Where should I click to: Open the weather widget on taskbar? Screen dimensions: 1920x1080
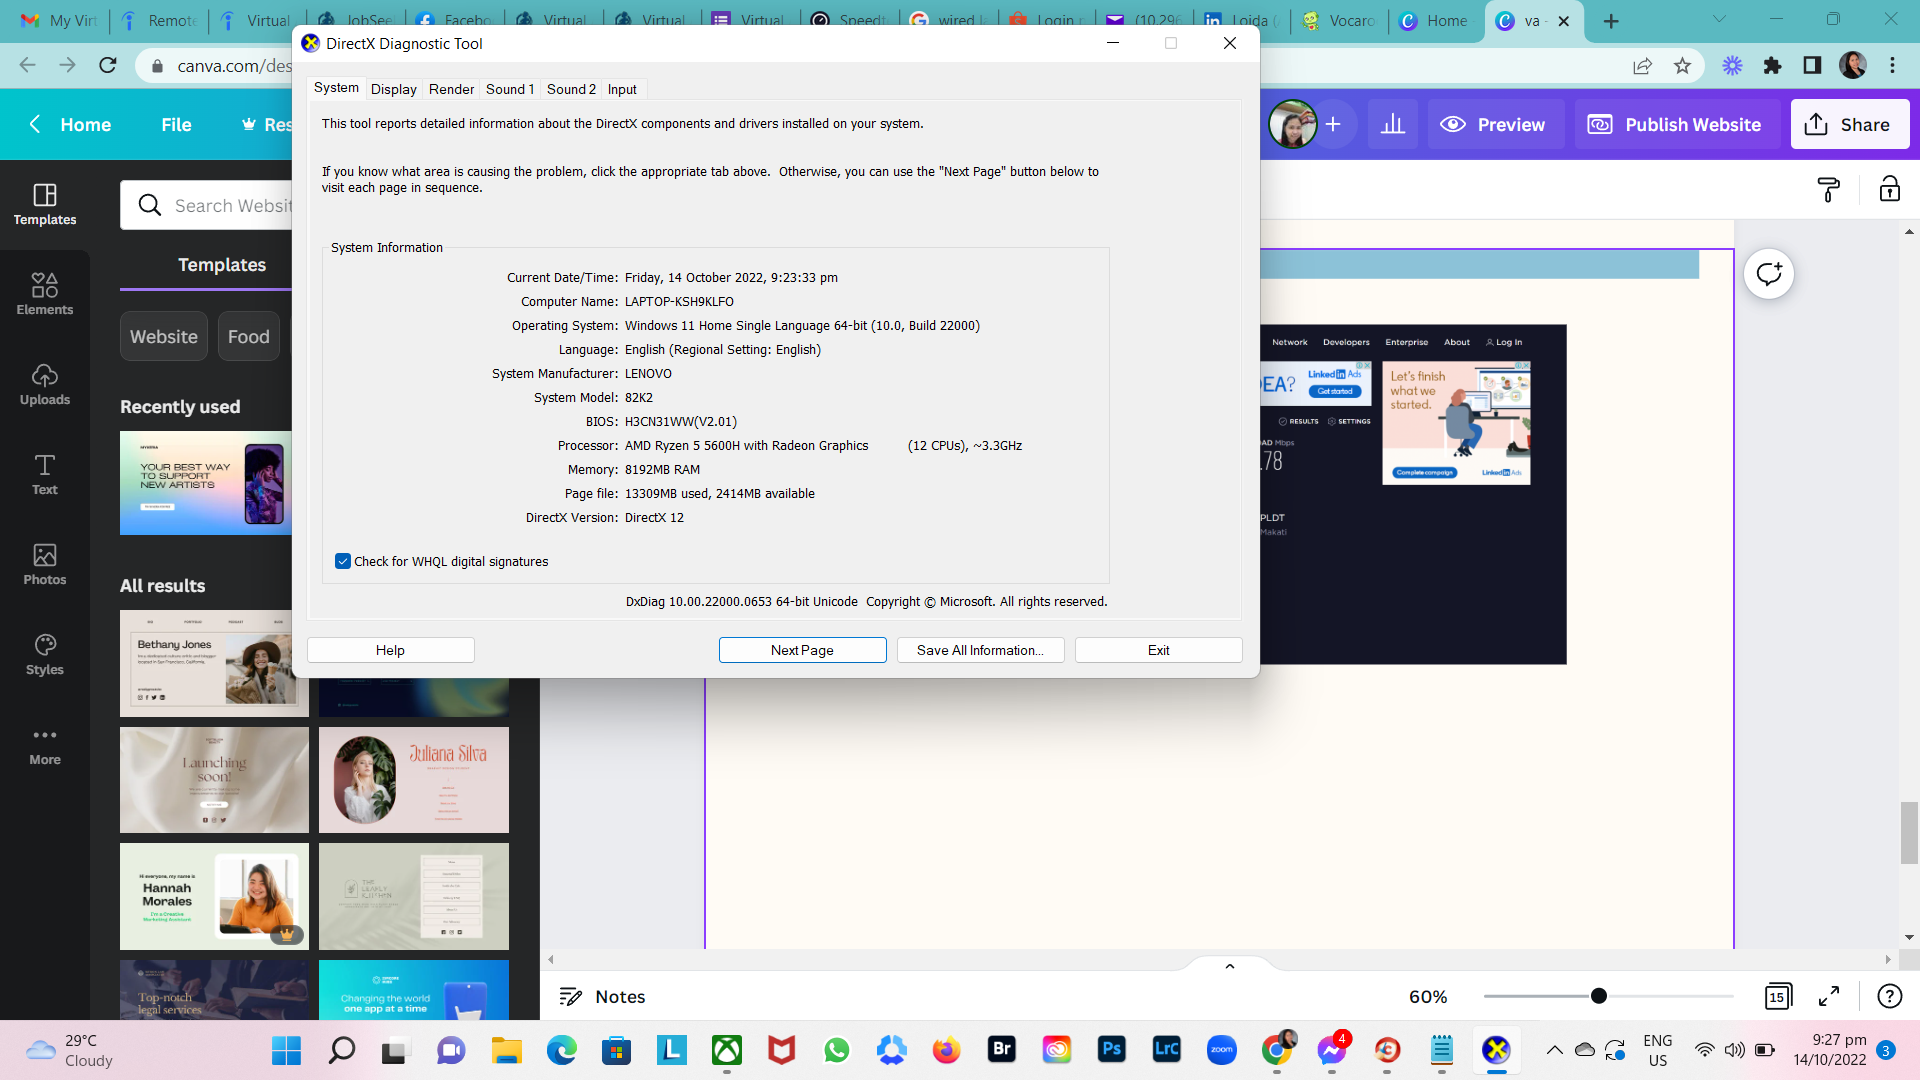[x=70, y=1050]
